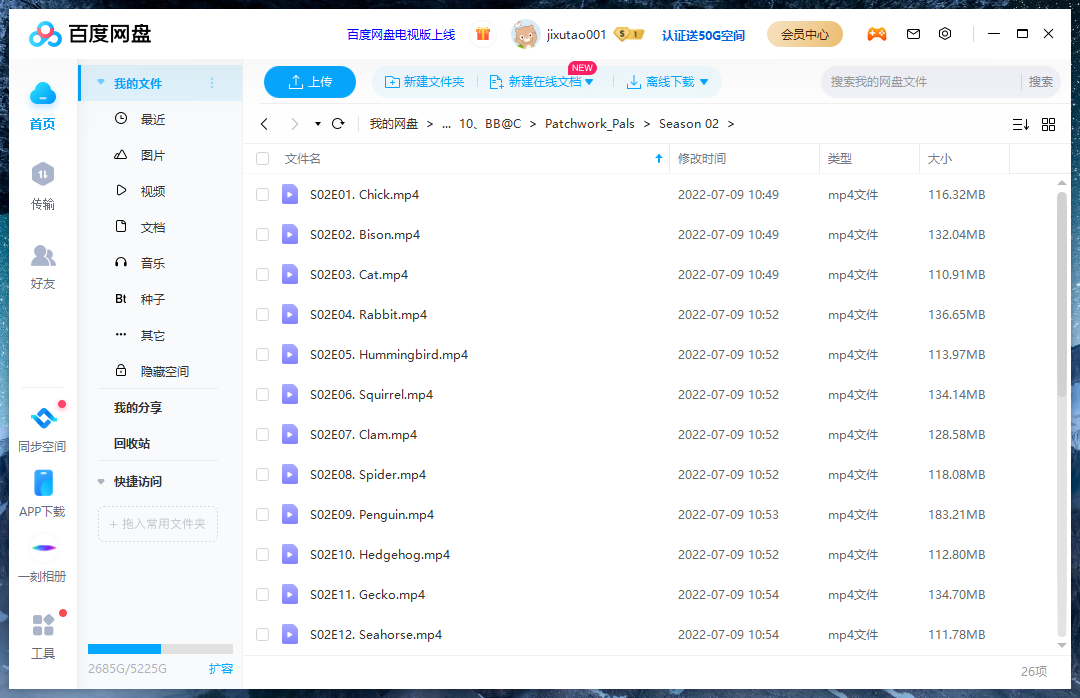Go back with the left arrow

pos(264,124)
